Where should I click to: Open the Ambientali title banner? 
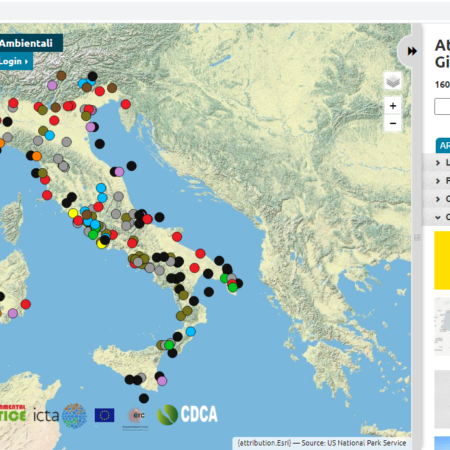pyautogui.click(x=30, y=43)
